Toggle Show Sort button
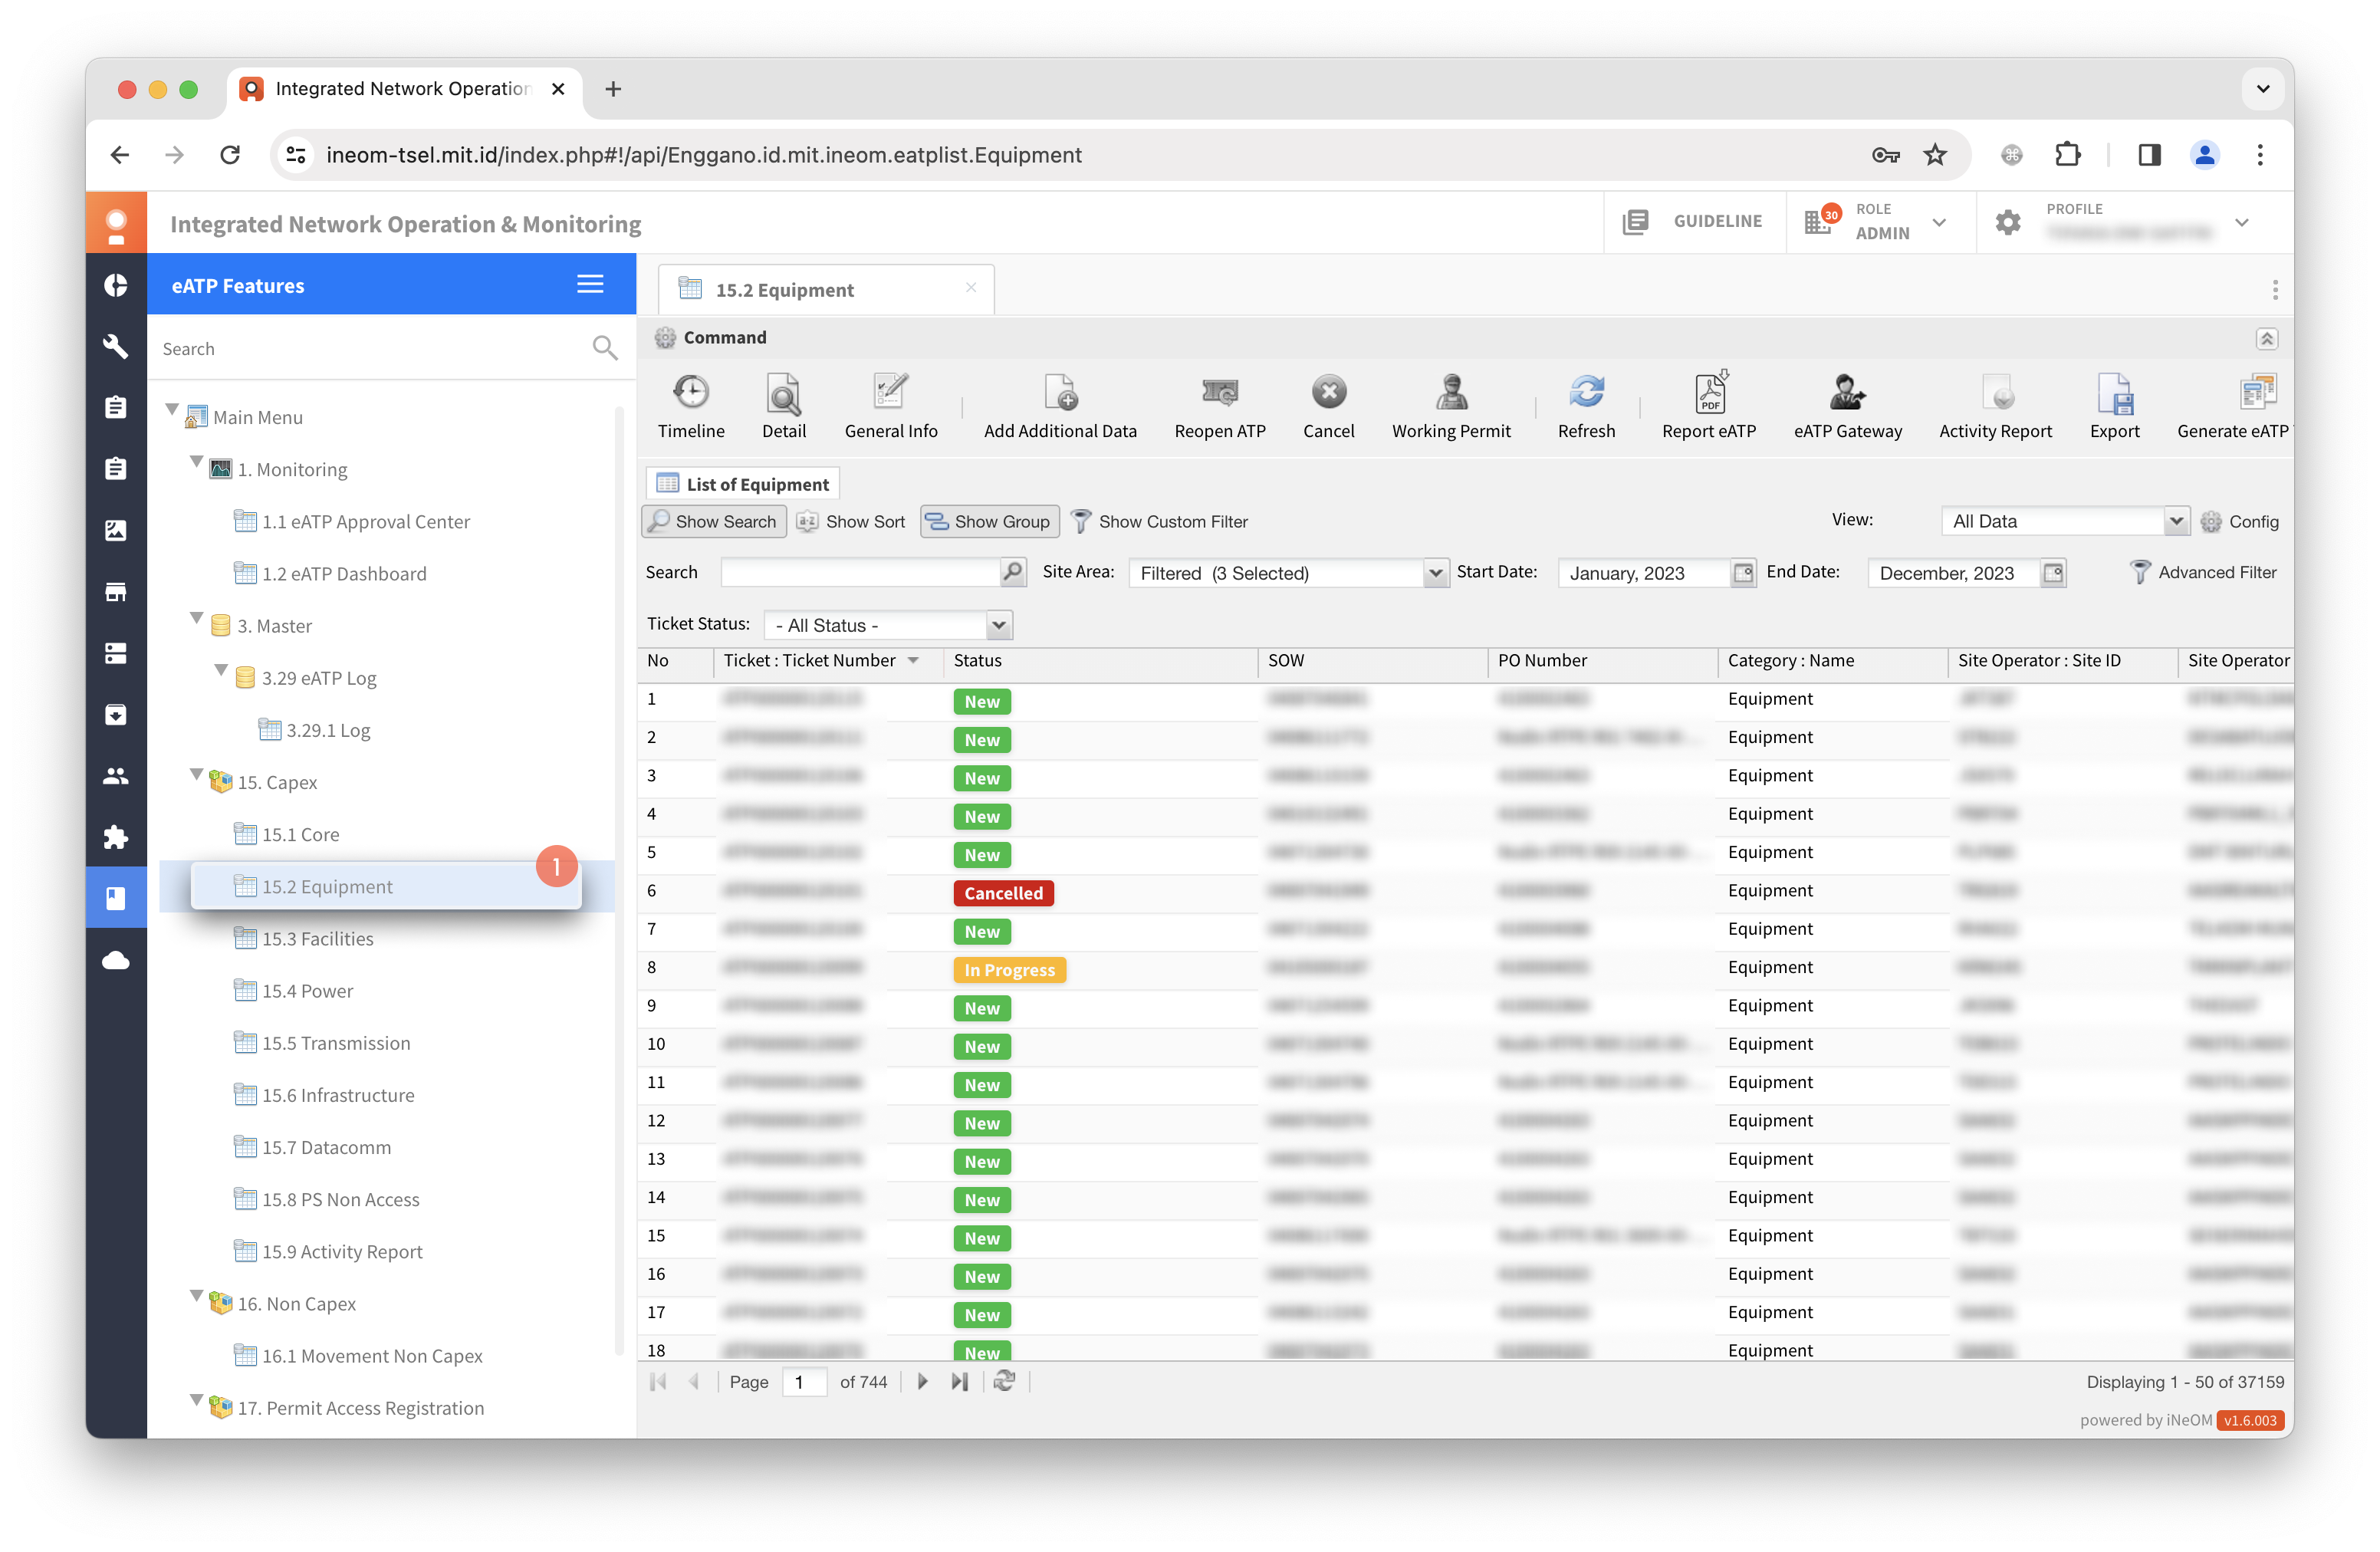The image size is (2380, 1552). [850, 521]
